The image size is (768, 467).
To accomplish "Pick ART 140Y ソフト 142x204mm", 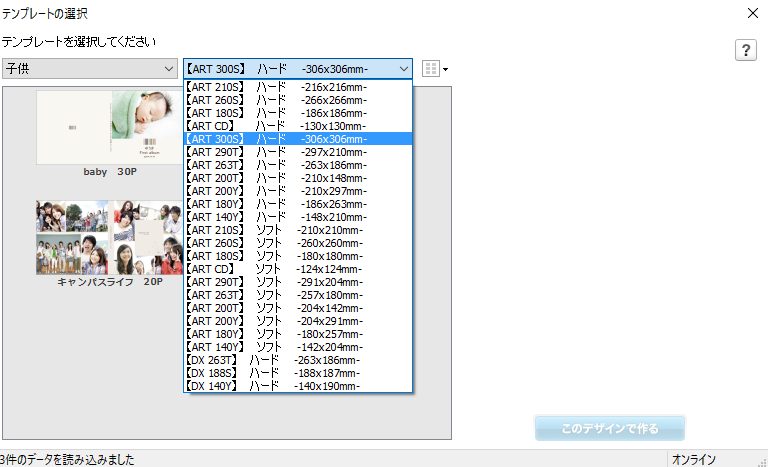I will click(x=298, y=346).
